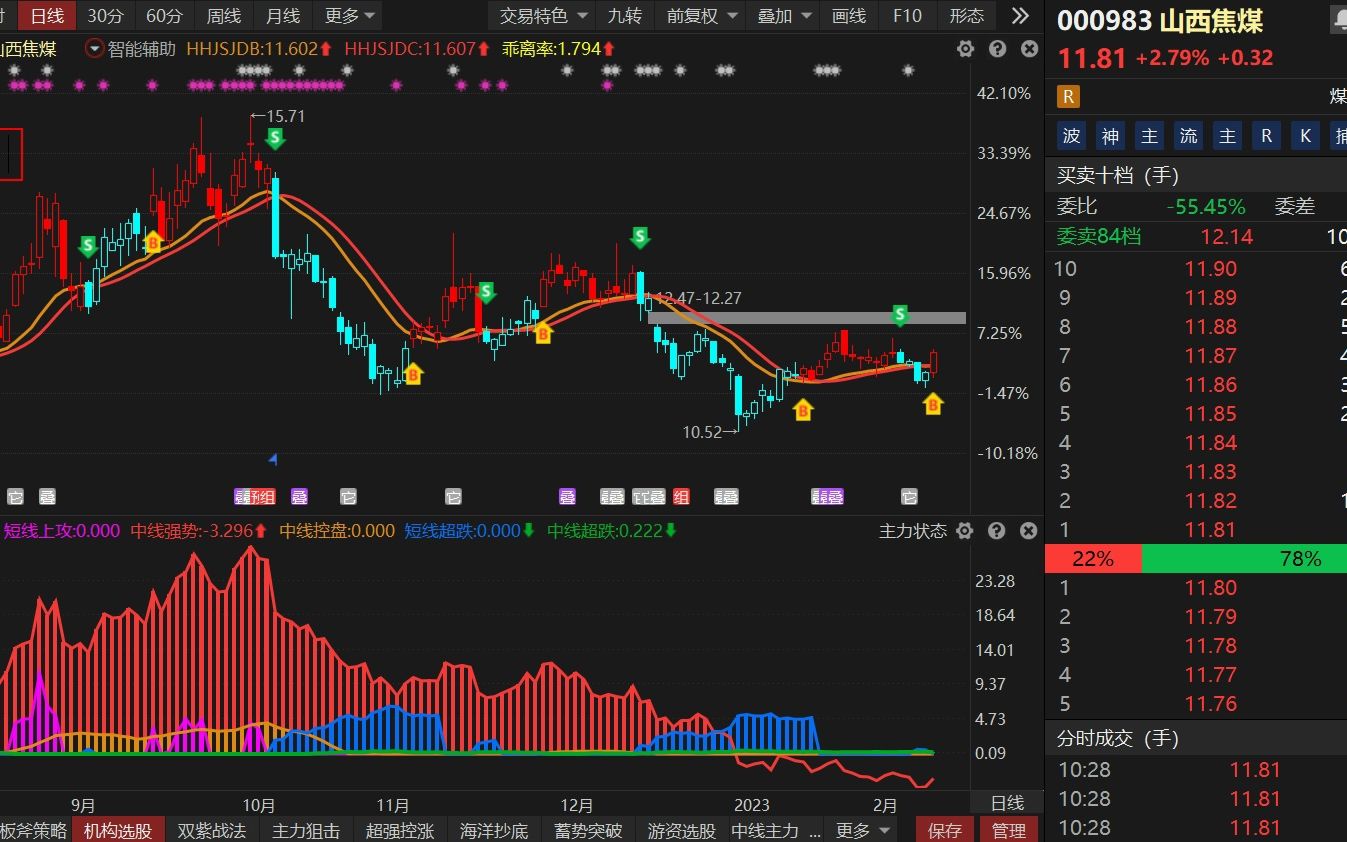The height and width of the screenshot is (842, 1347).
Task: Select the first 主 feature icon
Action: point(1149,136)
